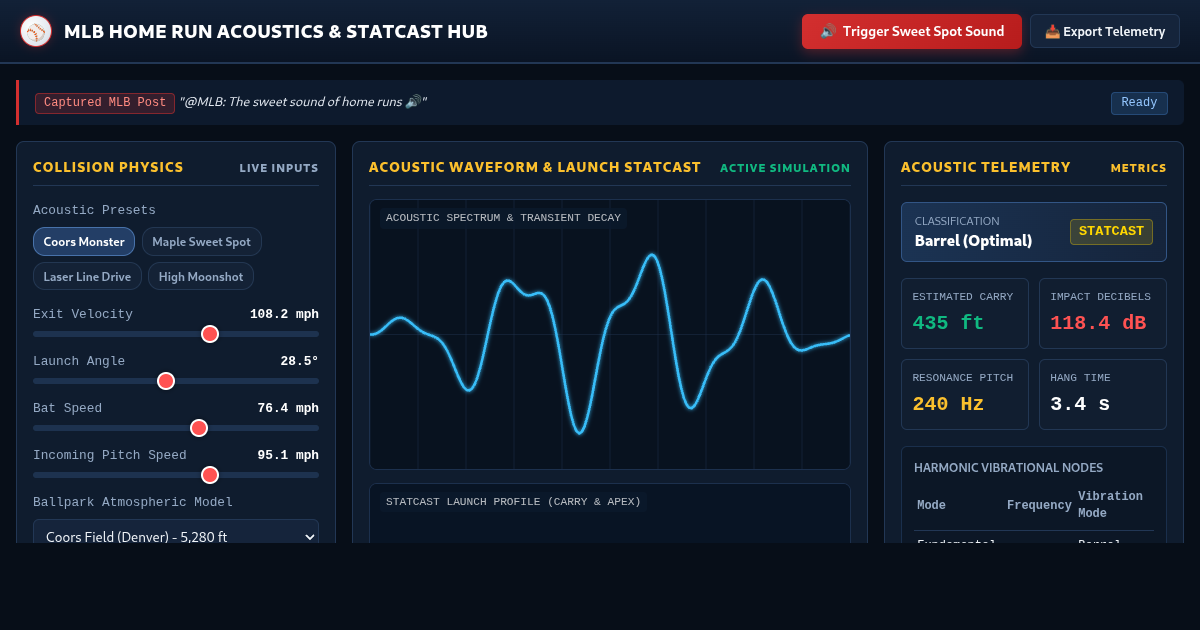Click the Collision Physics panel title

click(x=108, y=167)
